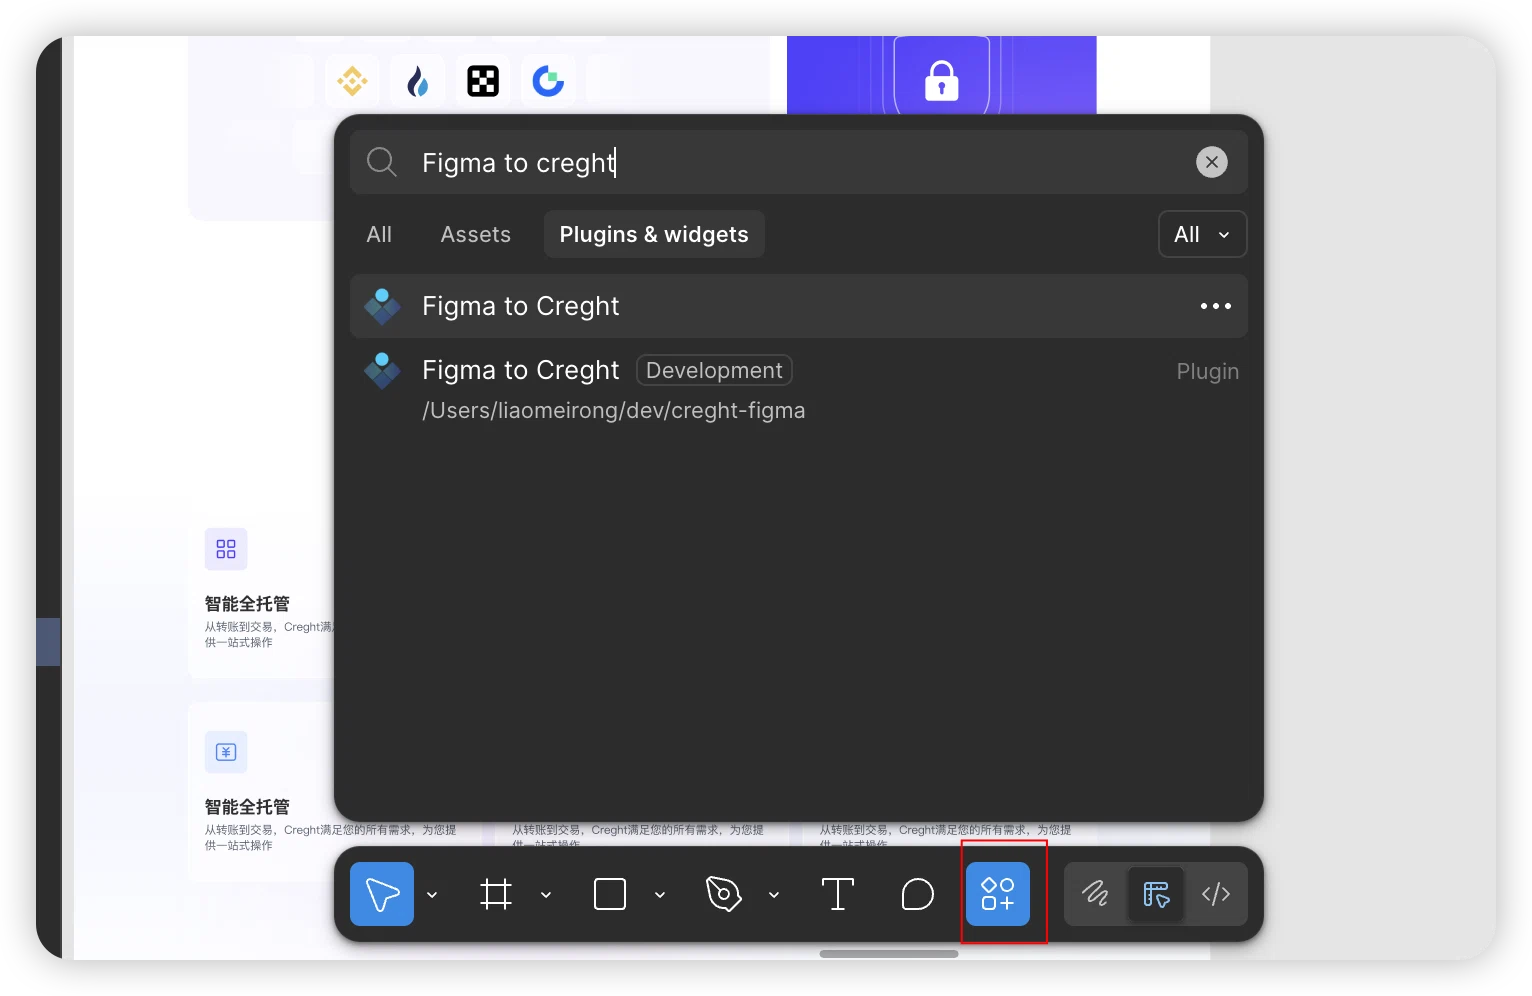Click the Plugin type label
1532x996 pixels.
click(1207, 371)
